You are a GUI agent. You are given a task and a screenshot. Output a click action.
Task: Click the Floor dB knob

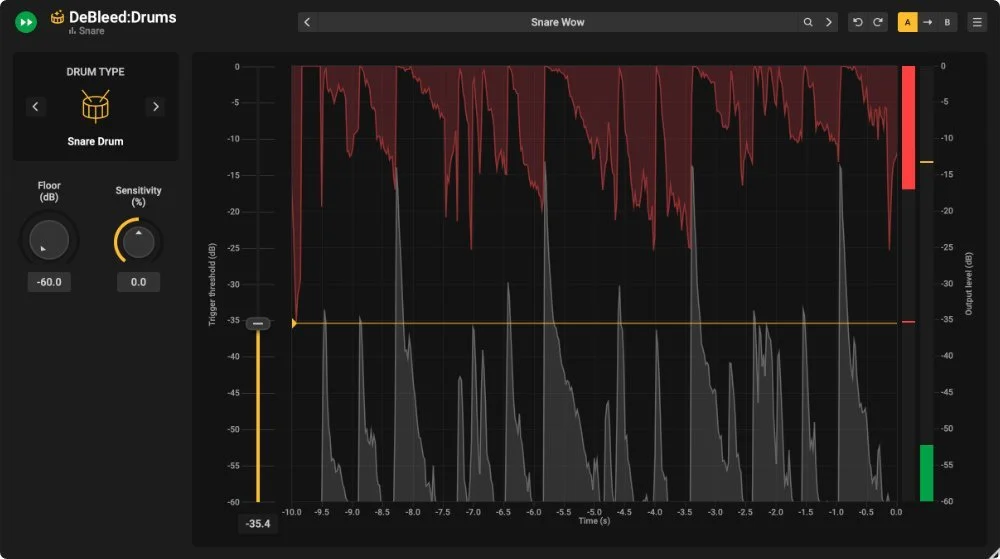coord(49,240)
